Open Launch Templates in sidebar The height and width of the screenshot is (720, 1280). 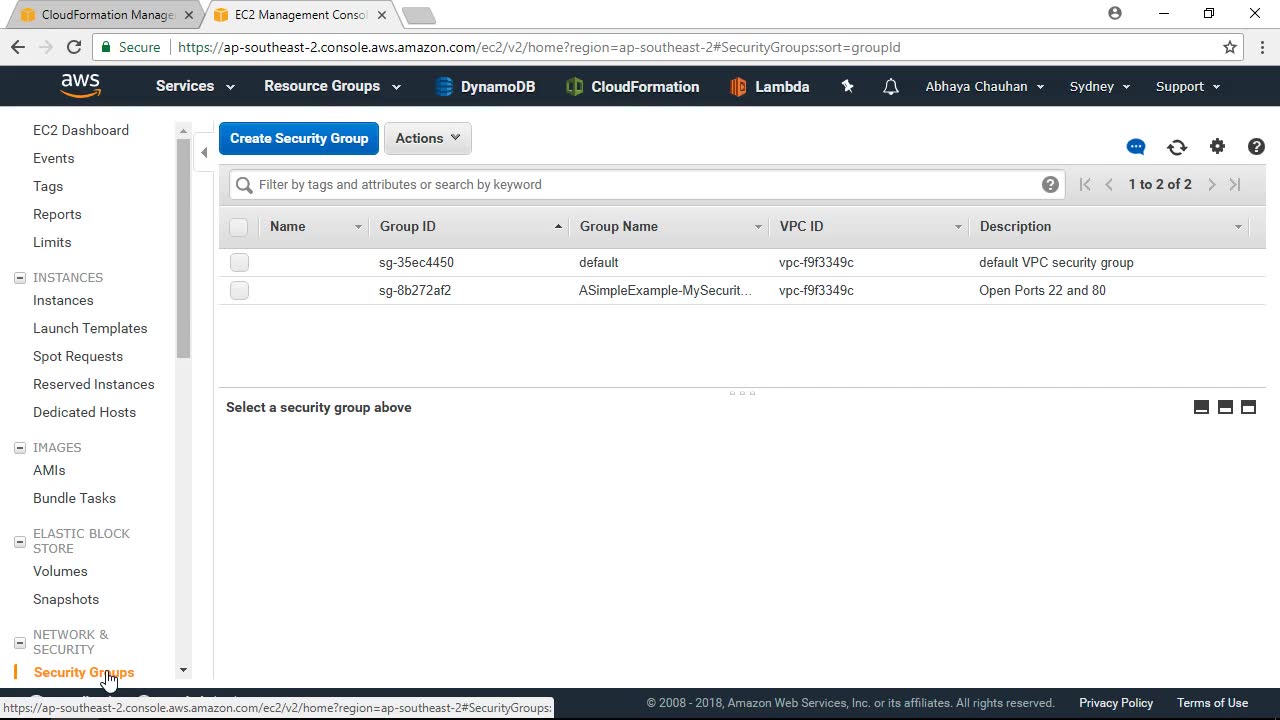(x=90, y=328)
